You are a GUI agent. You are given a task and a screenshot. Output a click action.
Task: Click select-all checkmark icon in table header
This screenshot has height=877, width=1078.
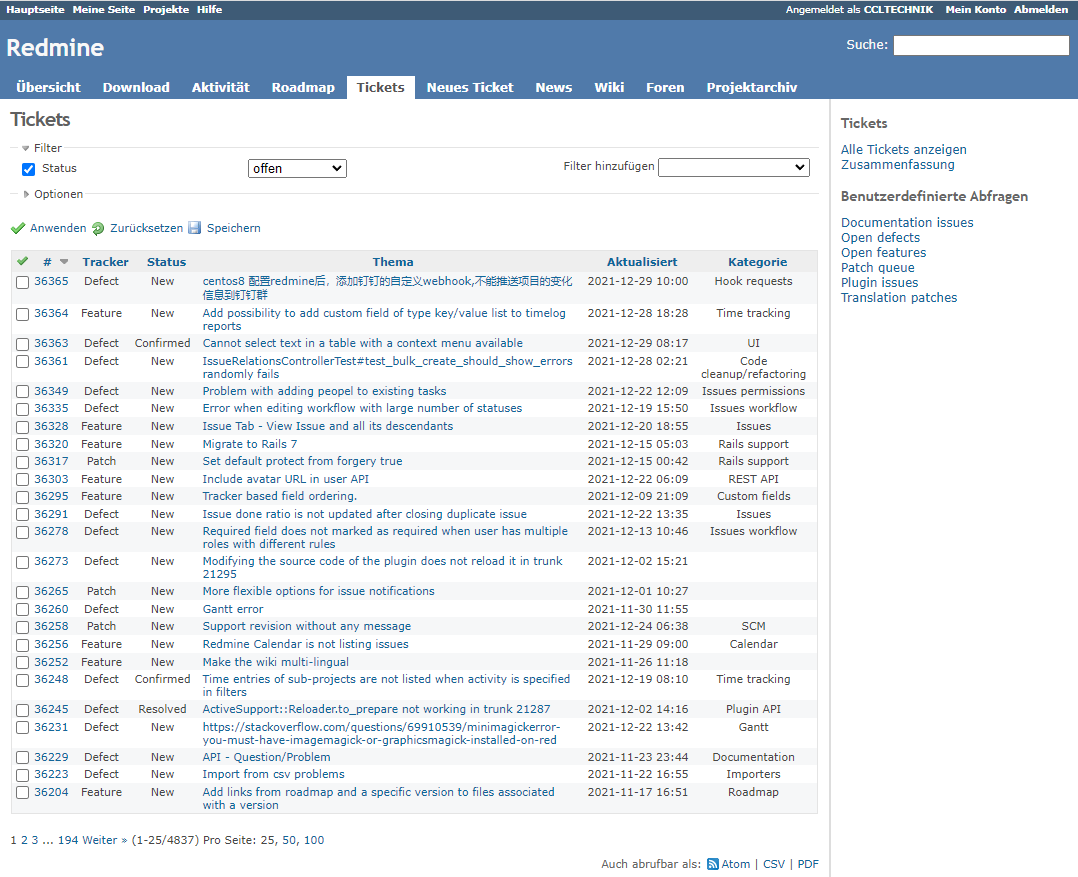click(x=23, y=262)
